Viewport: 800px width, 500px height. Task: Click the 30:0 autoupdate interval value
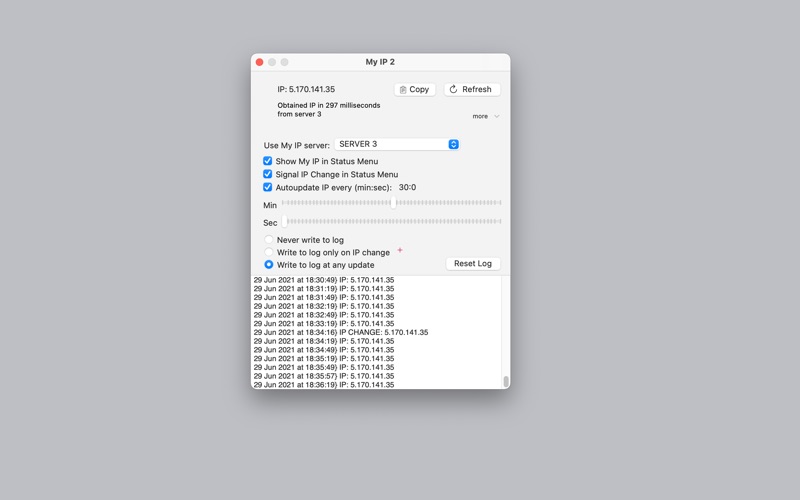click(407, 187)
